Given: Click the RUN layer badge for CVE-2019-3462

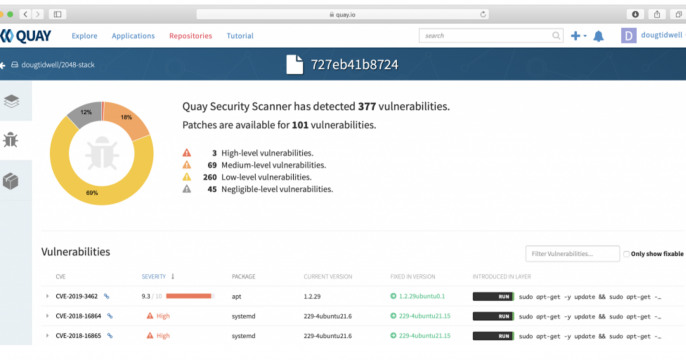Looking at the screenshot, I should point(493,297).
